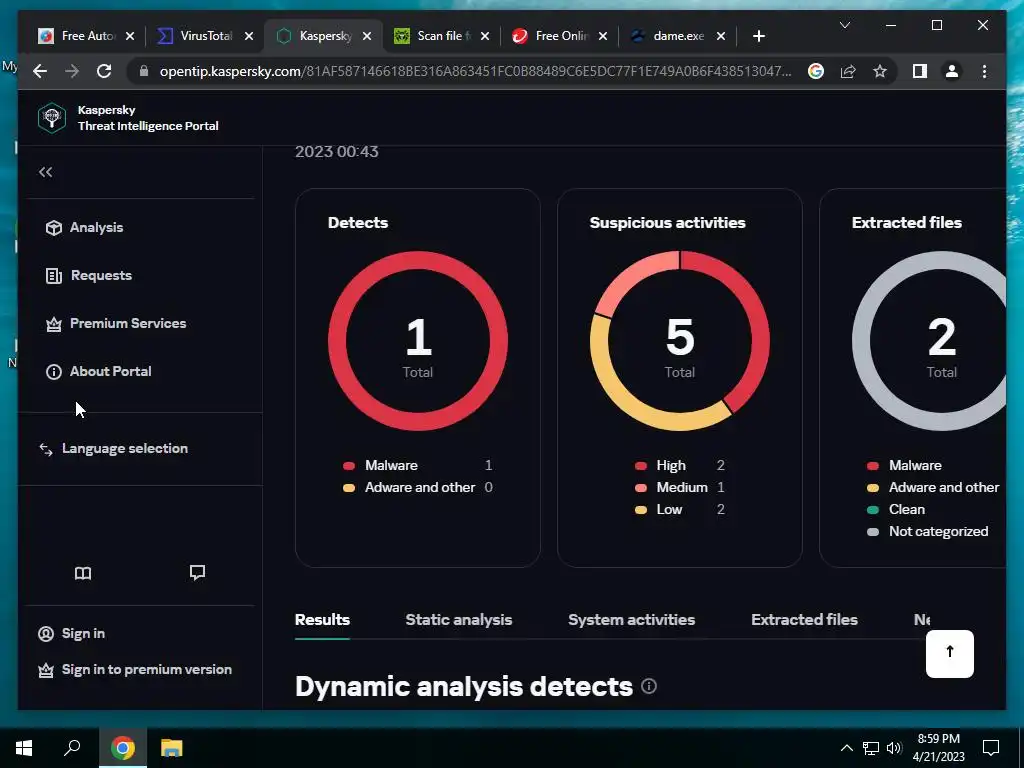Click Sign in to premium version
1024x768 pixels.
pos(135,669)
